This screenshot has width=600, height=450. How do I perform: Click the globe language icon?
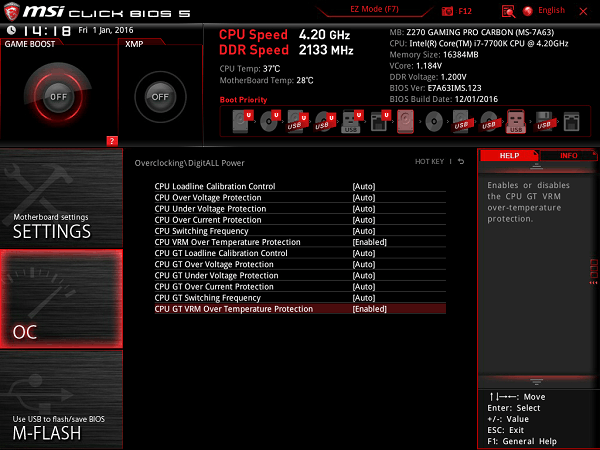[528, 11]
